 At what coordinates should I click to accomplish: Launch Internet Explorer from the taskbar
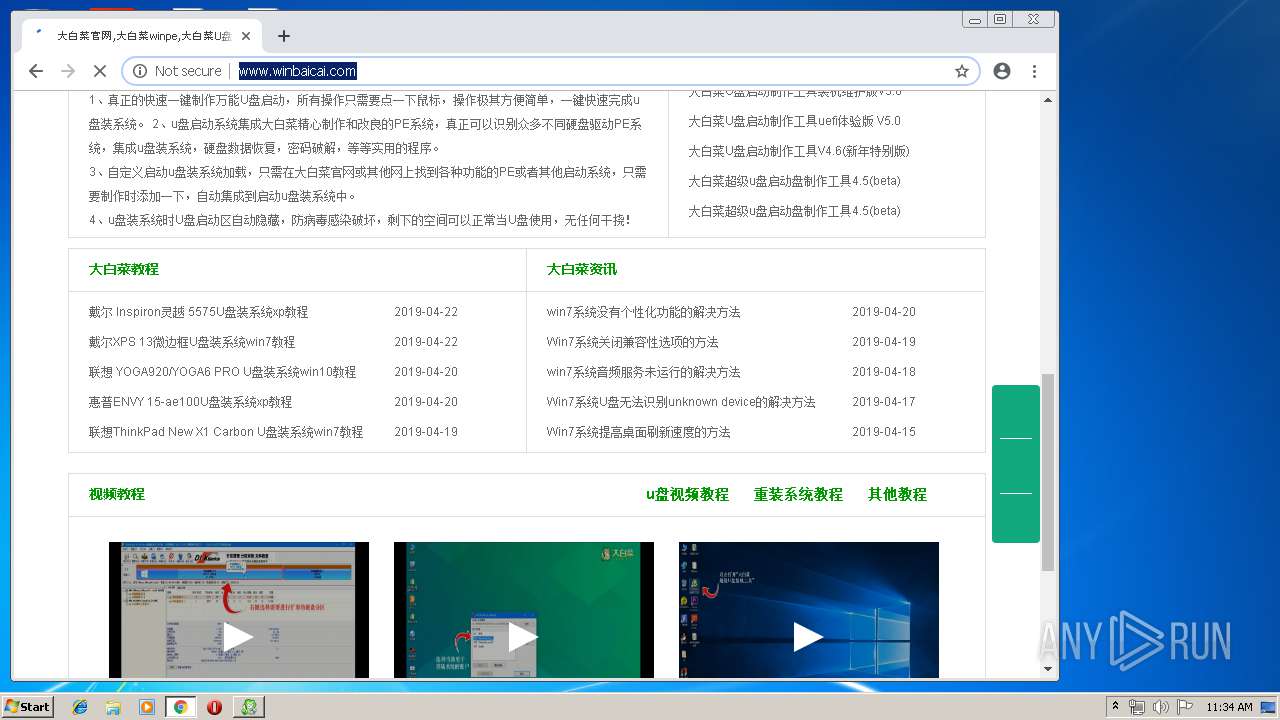tap(80, 707)
